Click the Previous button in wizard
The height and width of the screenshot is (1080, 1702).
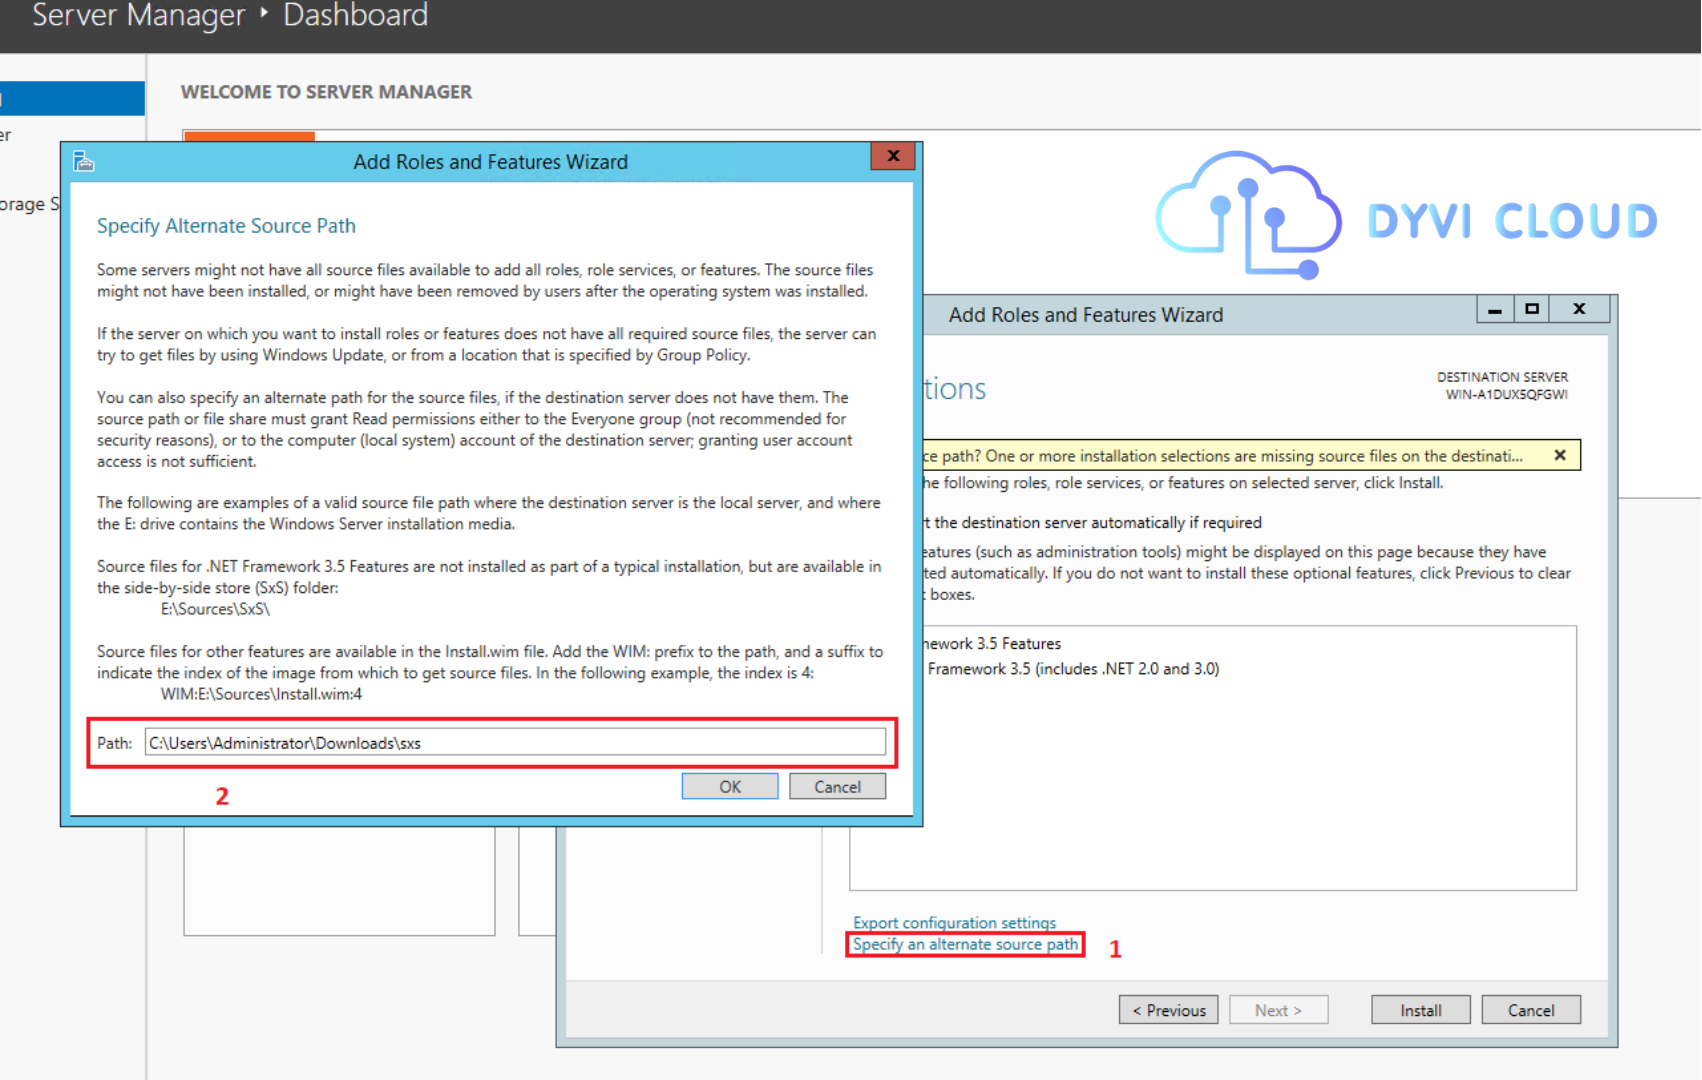(1168, 1010)
